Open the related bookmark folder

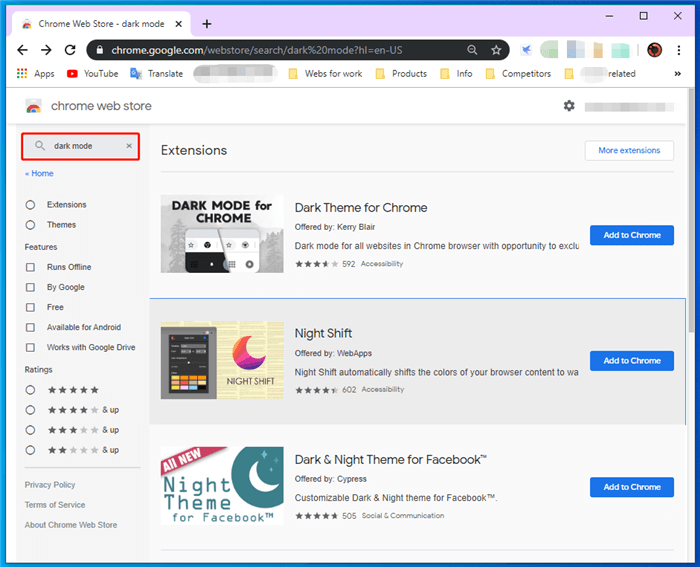[600, 74]
